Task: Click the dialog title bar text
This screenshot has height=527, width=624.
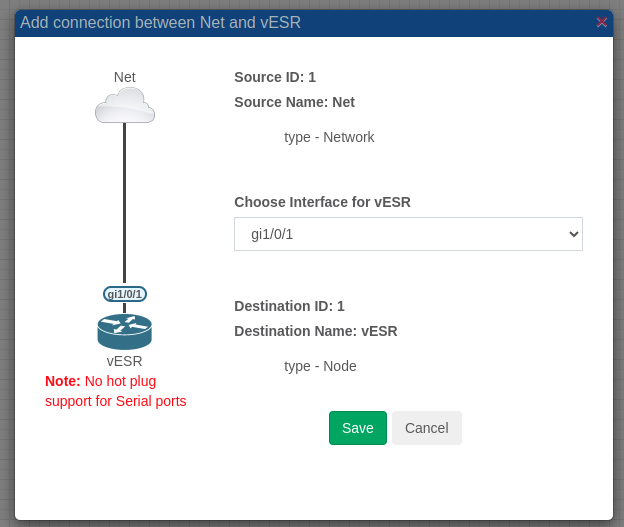Action: (160, 22)
